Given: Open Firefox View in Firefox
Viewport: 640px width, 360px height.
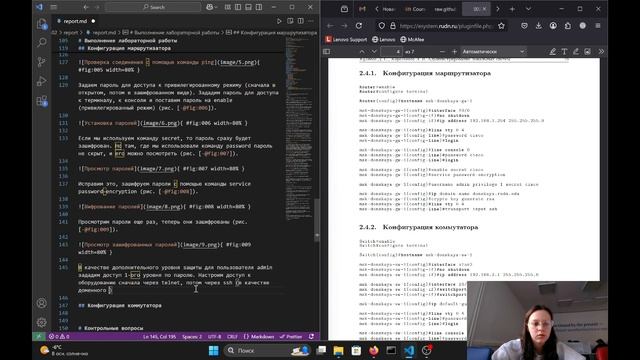Looking at the screenshot, I should [344, 9].
